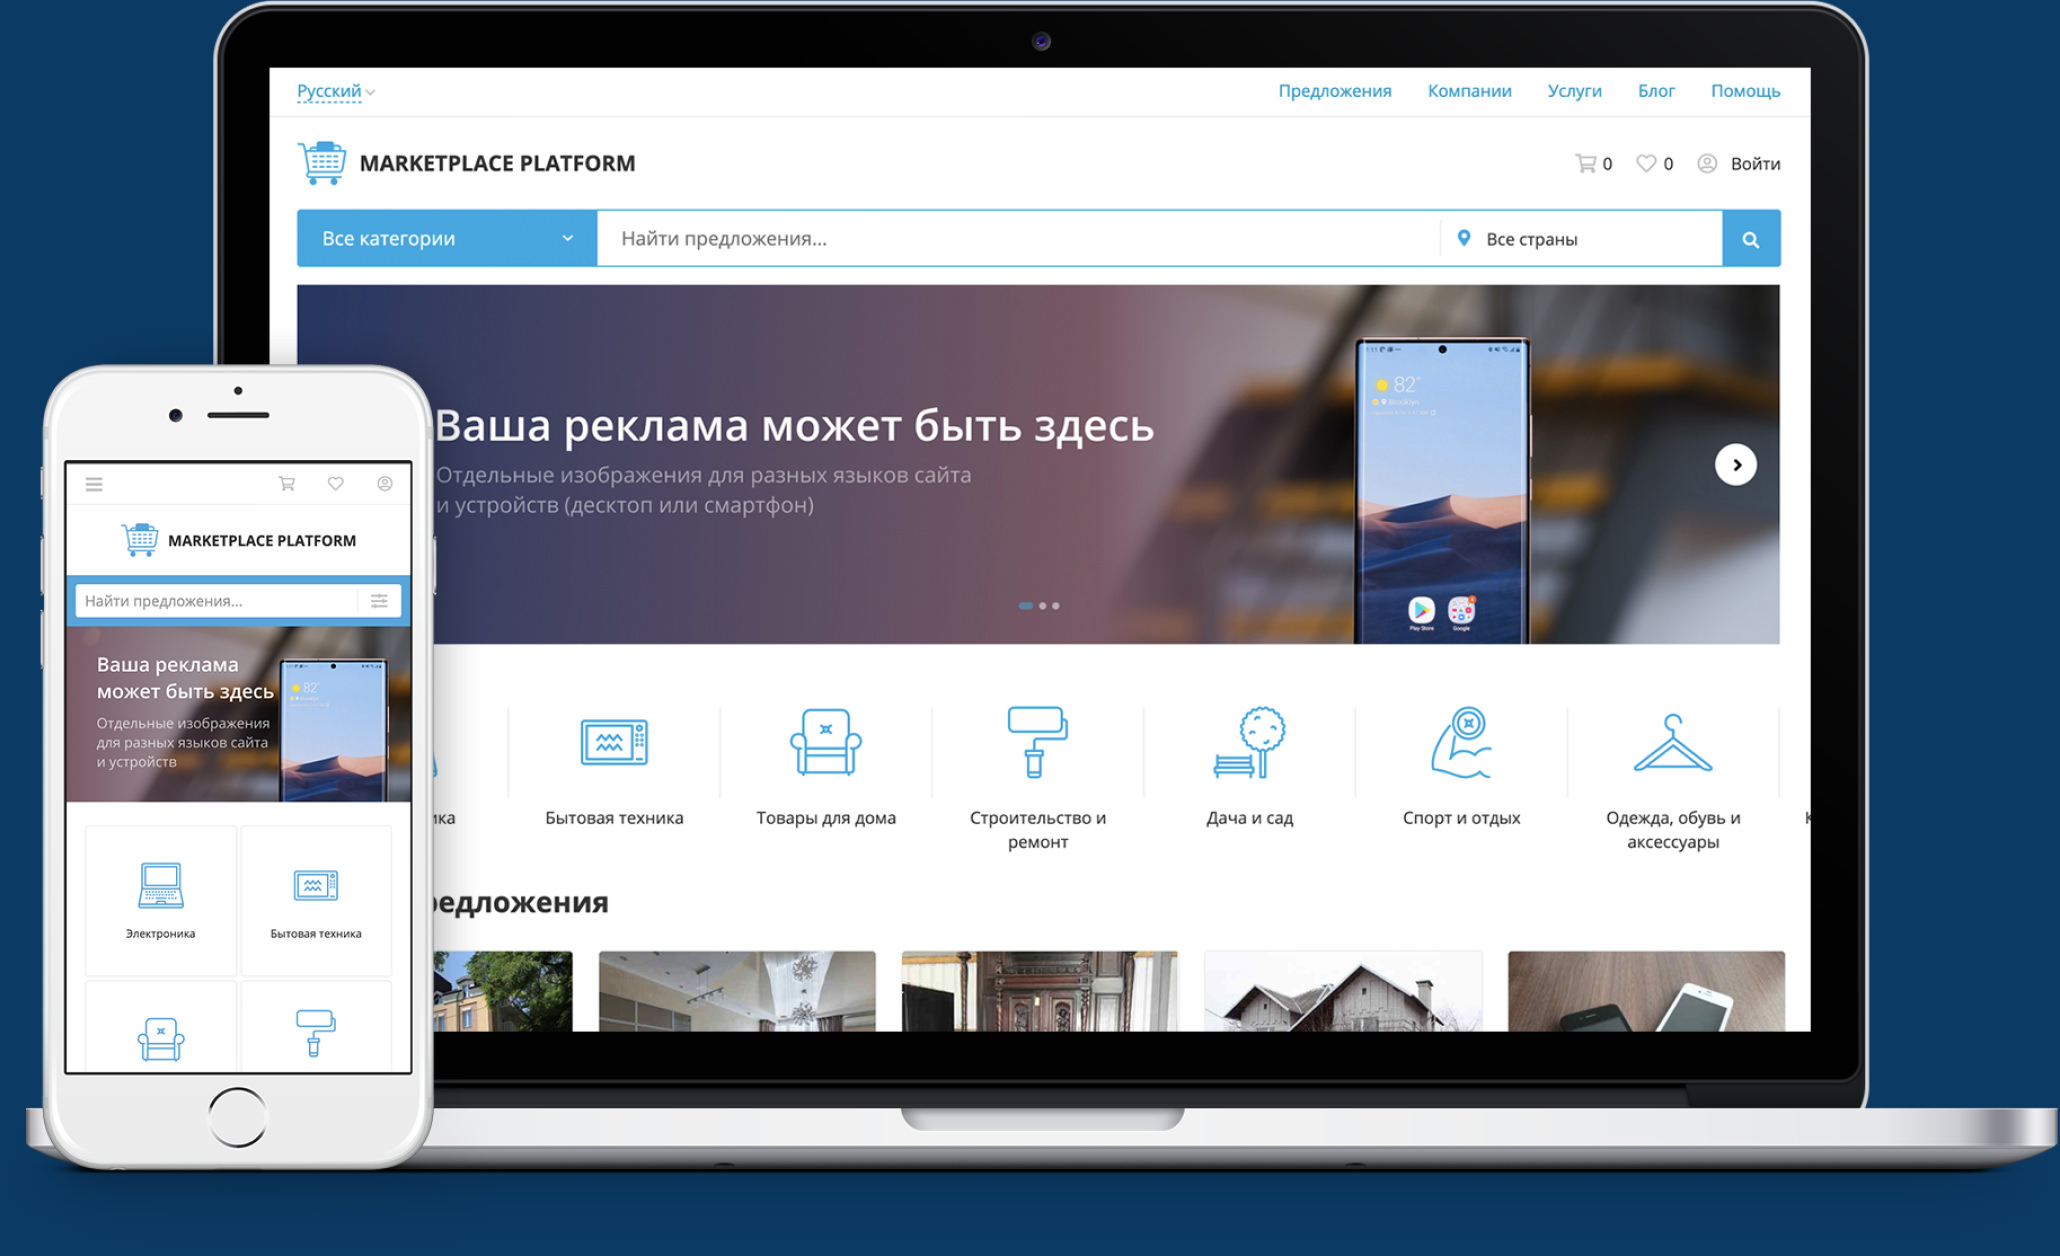Open Предложения in top navigation
This screenshot has height=1256, width=2060.
tap(1334, 91)
